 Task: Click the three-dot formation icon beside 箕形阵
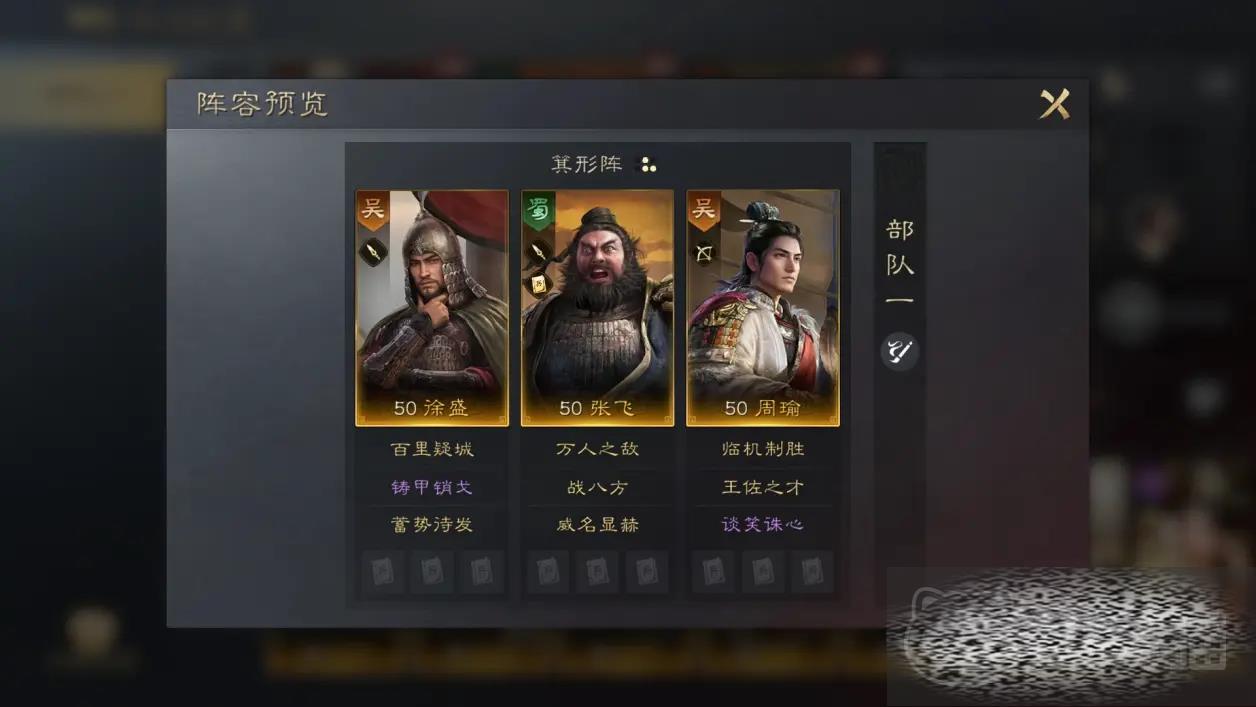tap(647, 165)
